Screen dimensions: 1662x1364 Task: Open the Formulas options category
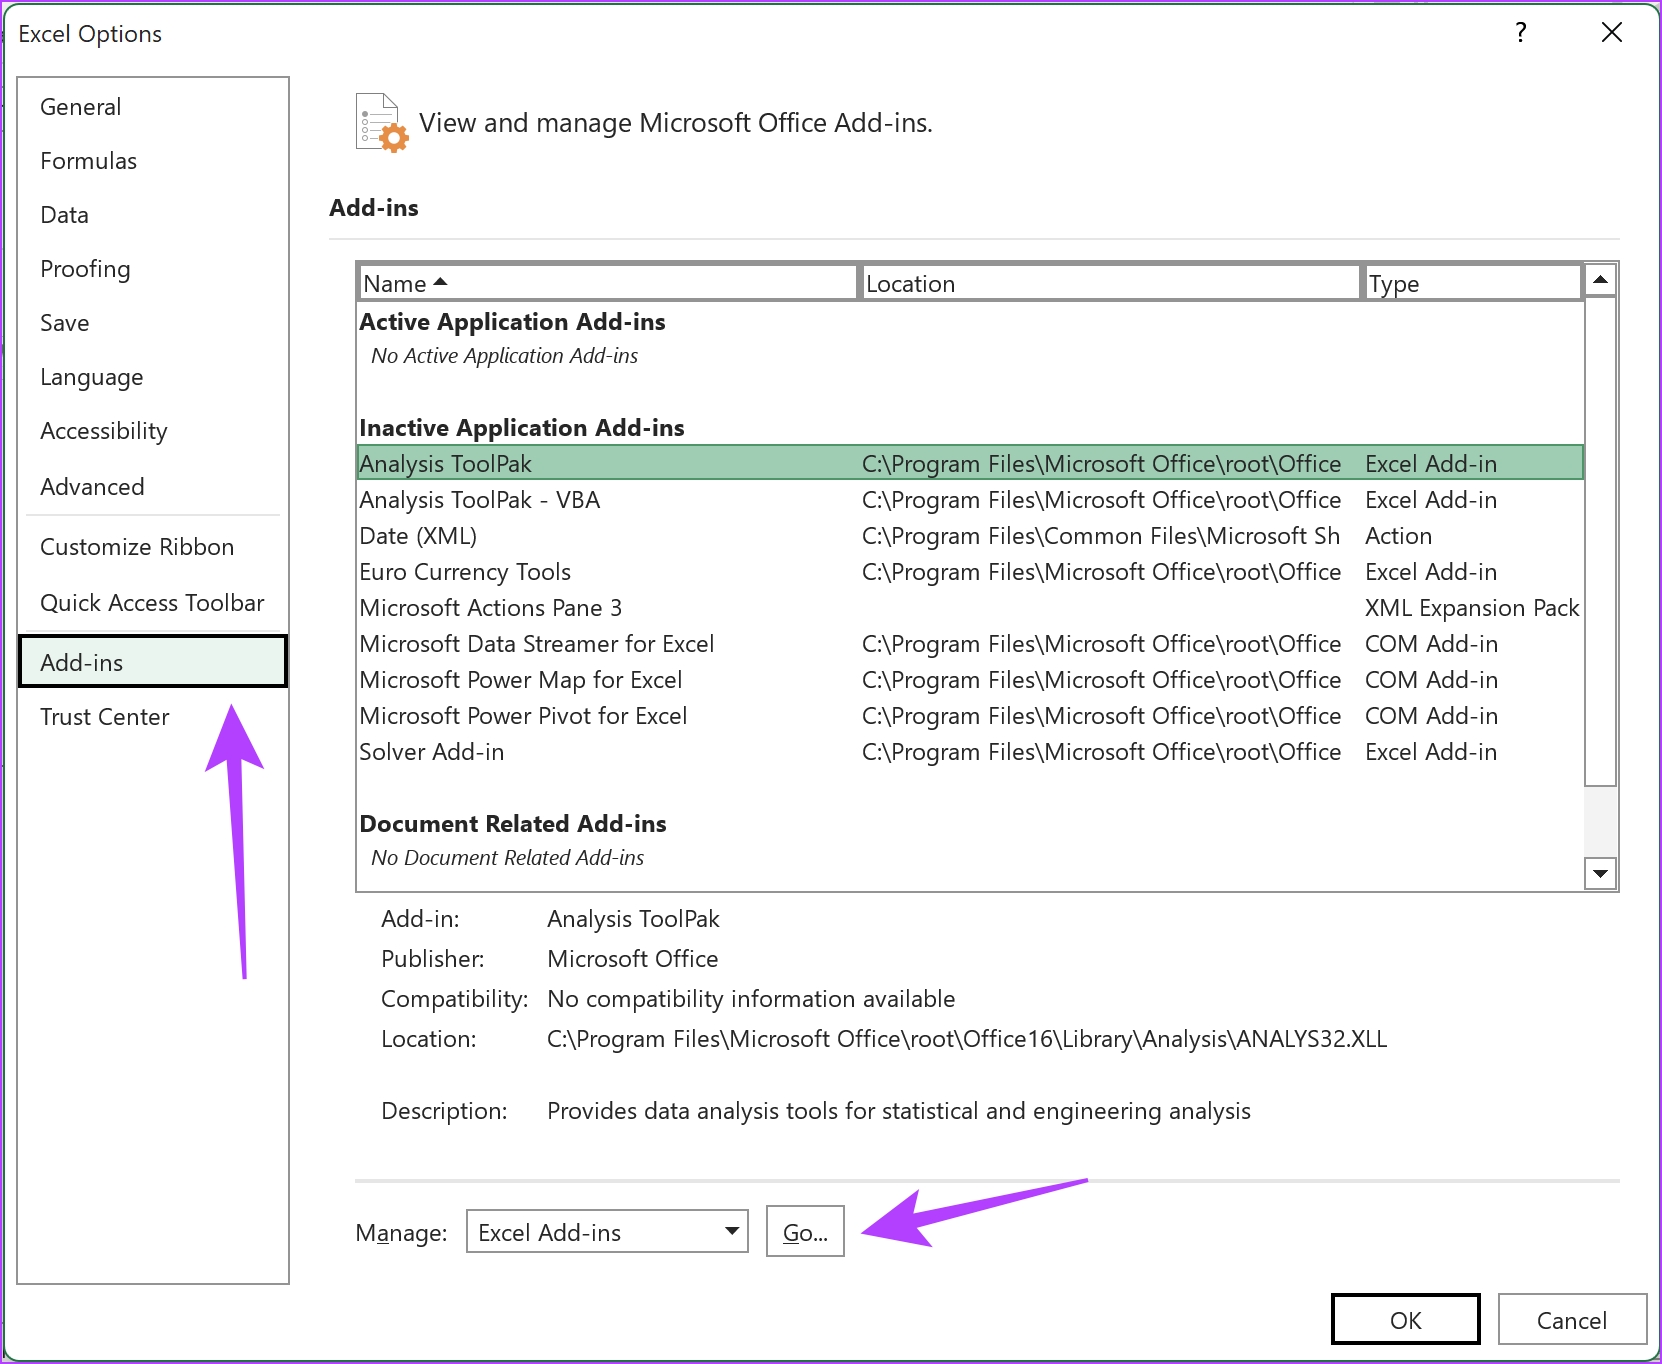click(153, 161)
